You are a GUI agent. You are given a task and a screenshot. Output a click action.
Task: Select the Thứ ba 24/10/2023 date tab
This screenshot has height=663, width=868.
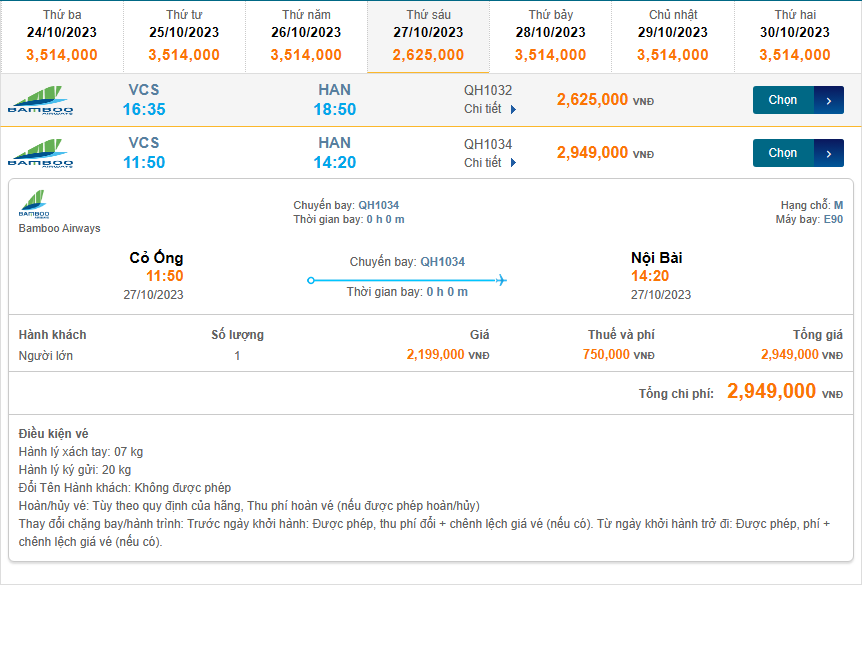point(62,36)
